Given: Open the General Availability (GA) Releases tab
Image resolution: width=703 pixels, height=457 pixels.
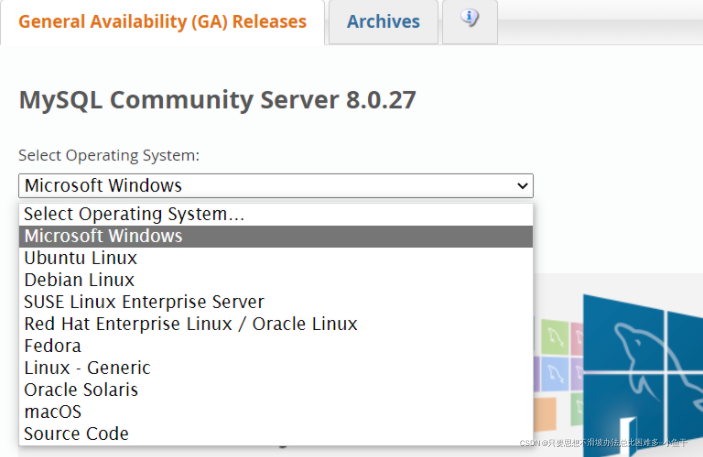Looking at the screenshot, I should tap(162, 22).
